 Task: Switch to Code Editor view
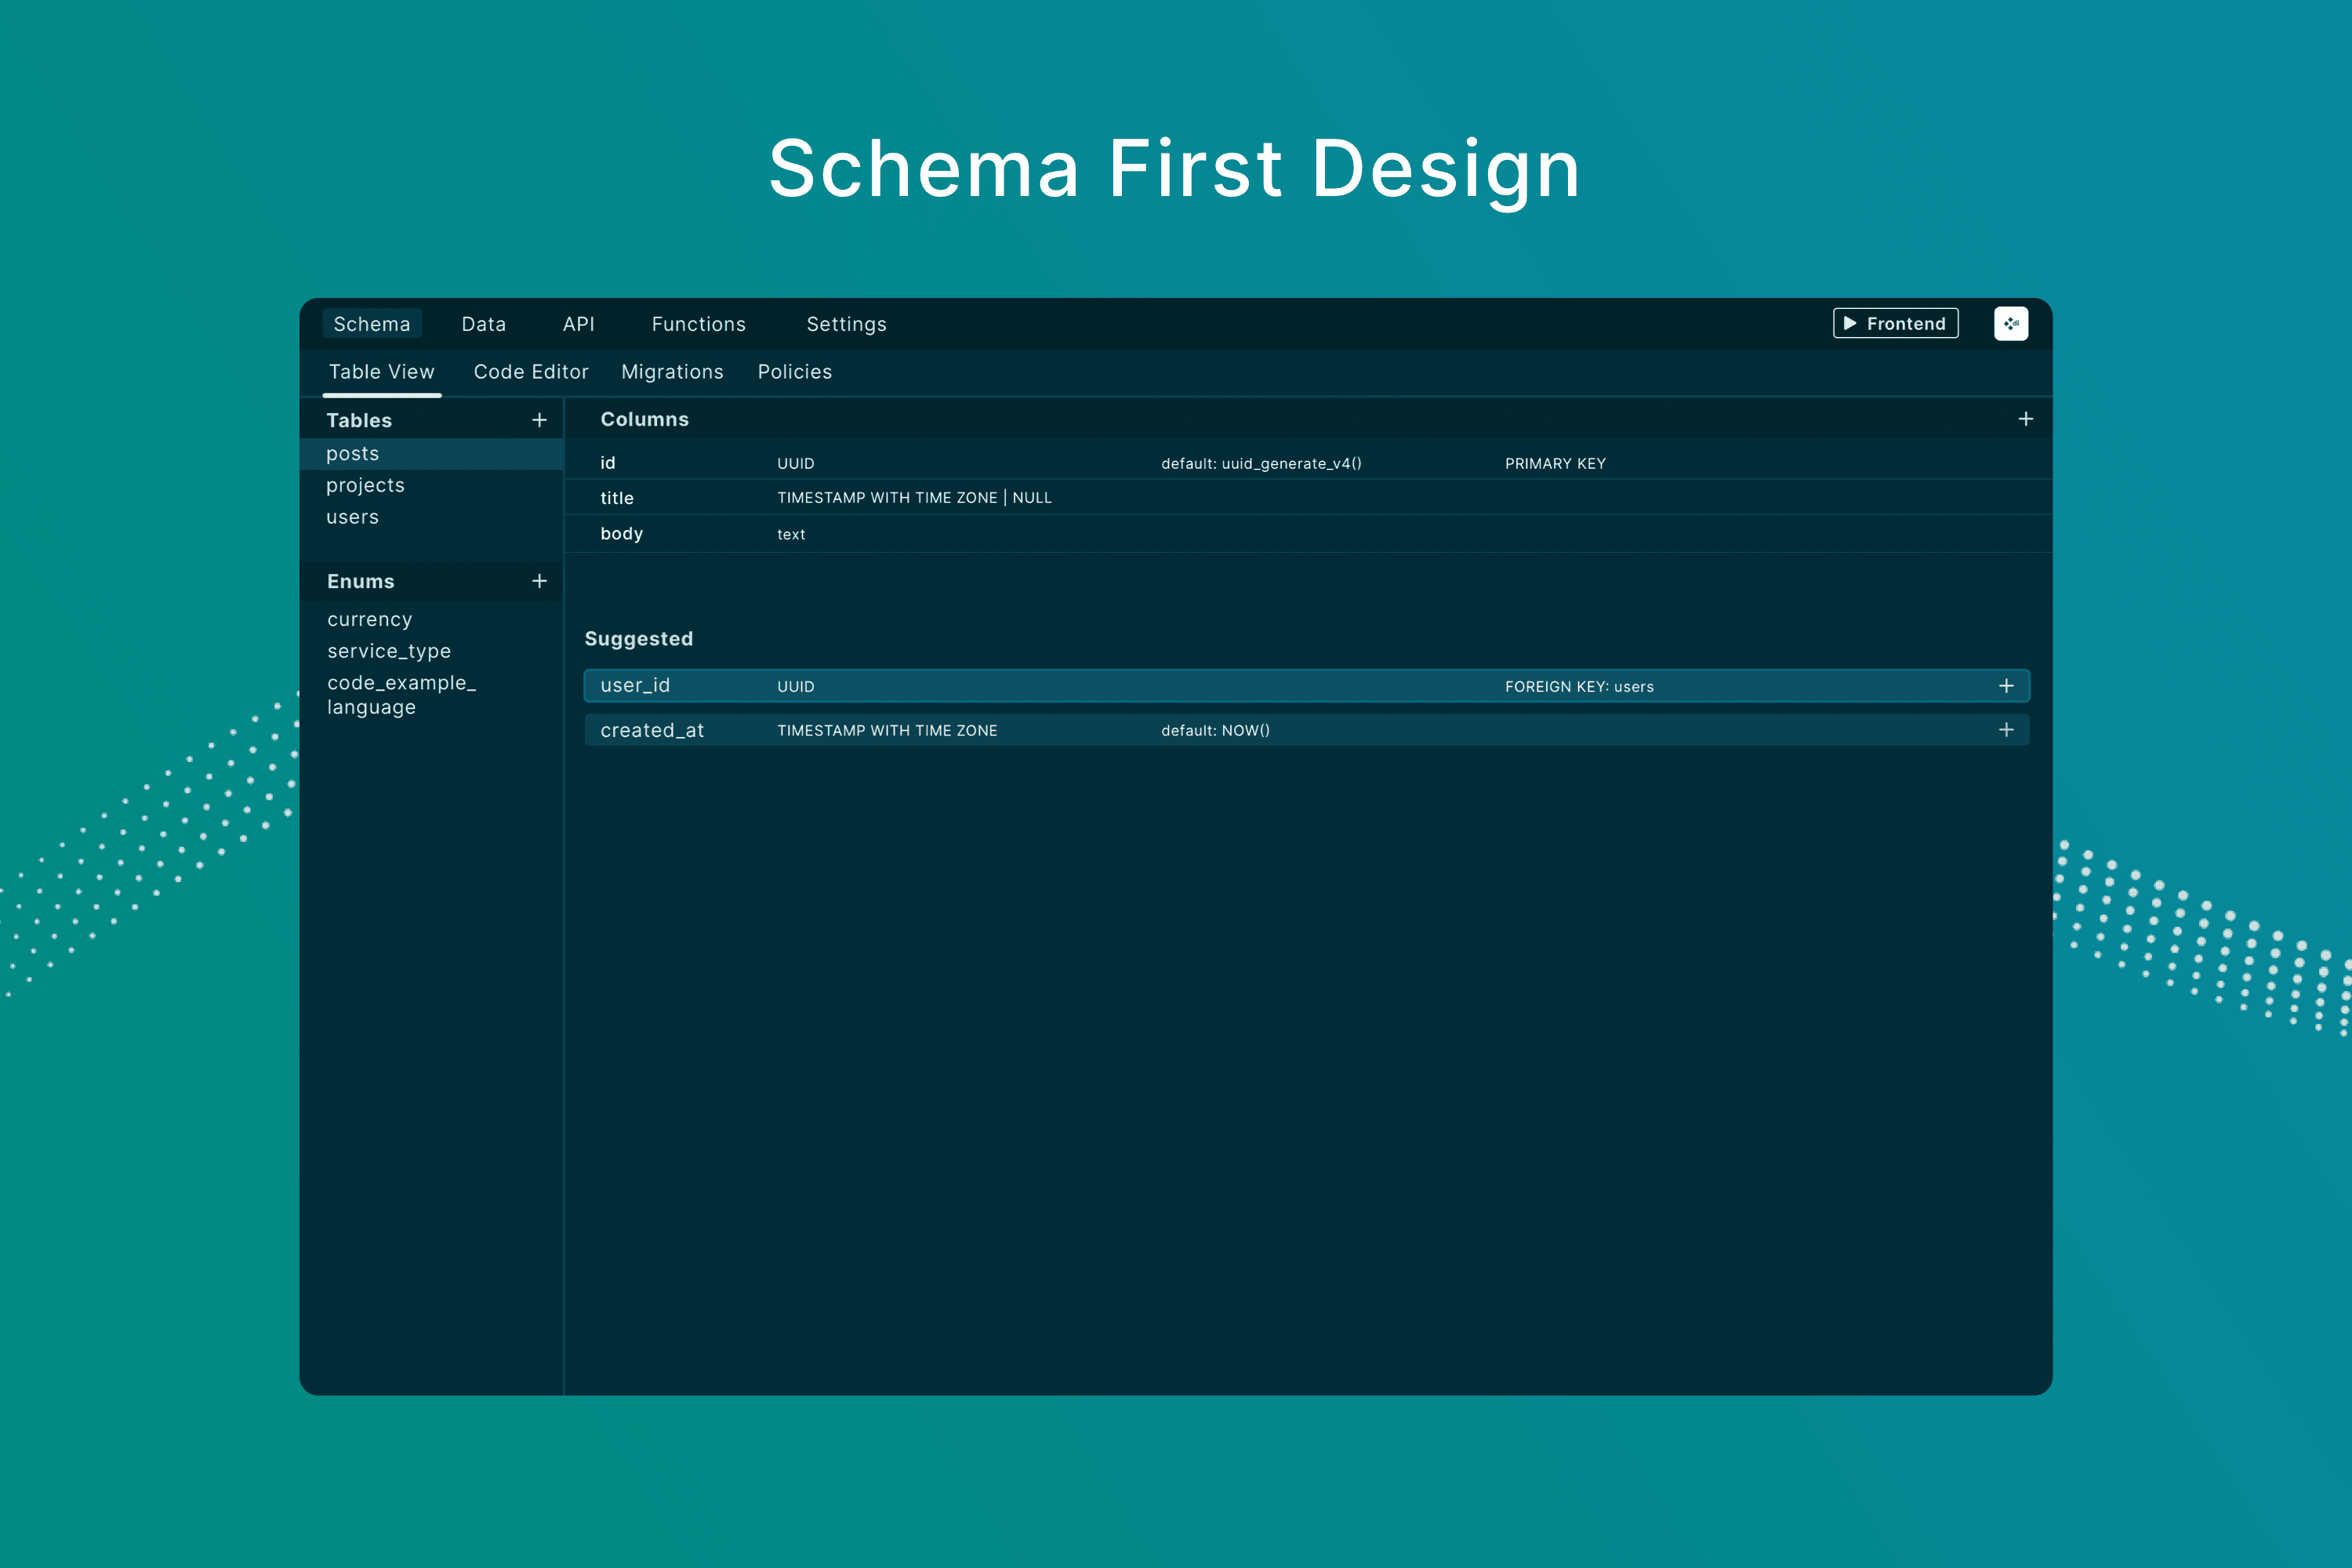coord(530,372)
